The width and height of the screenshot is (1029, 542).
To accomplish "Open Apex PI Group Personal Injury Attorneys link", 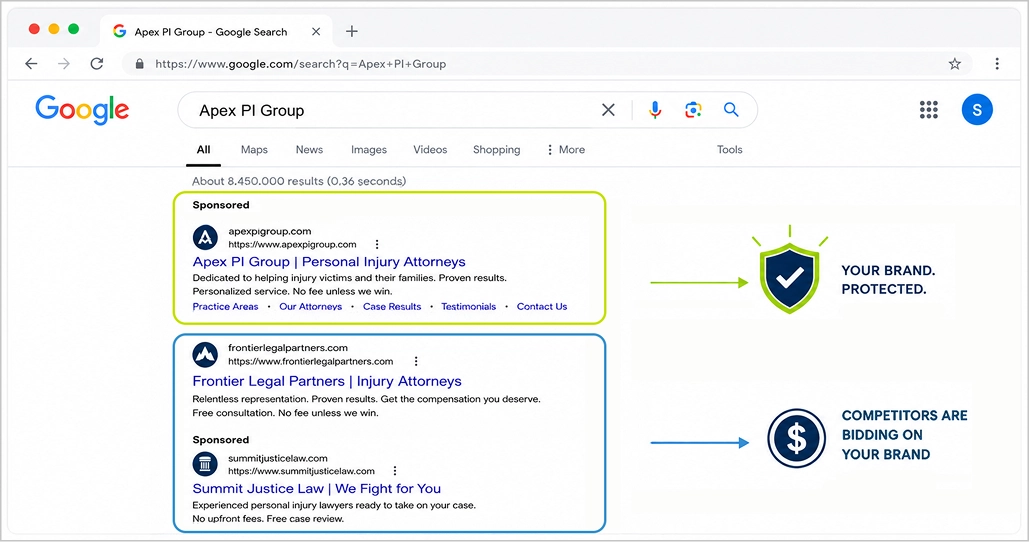I will point(329,262).
